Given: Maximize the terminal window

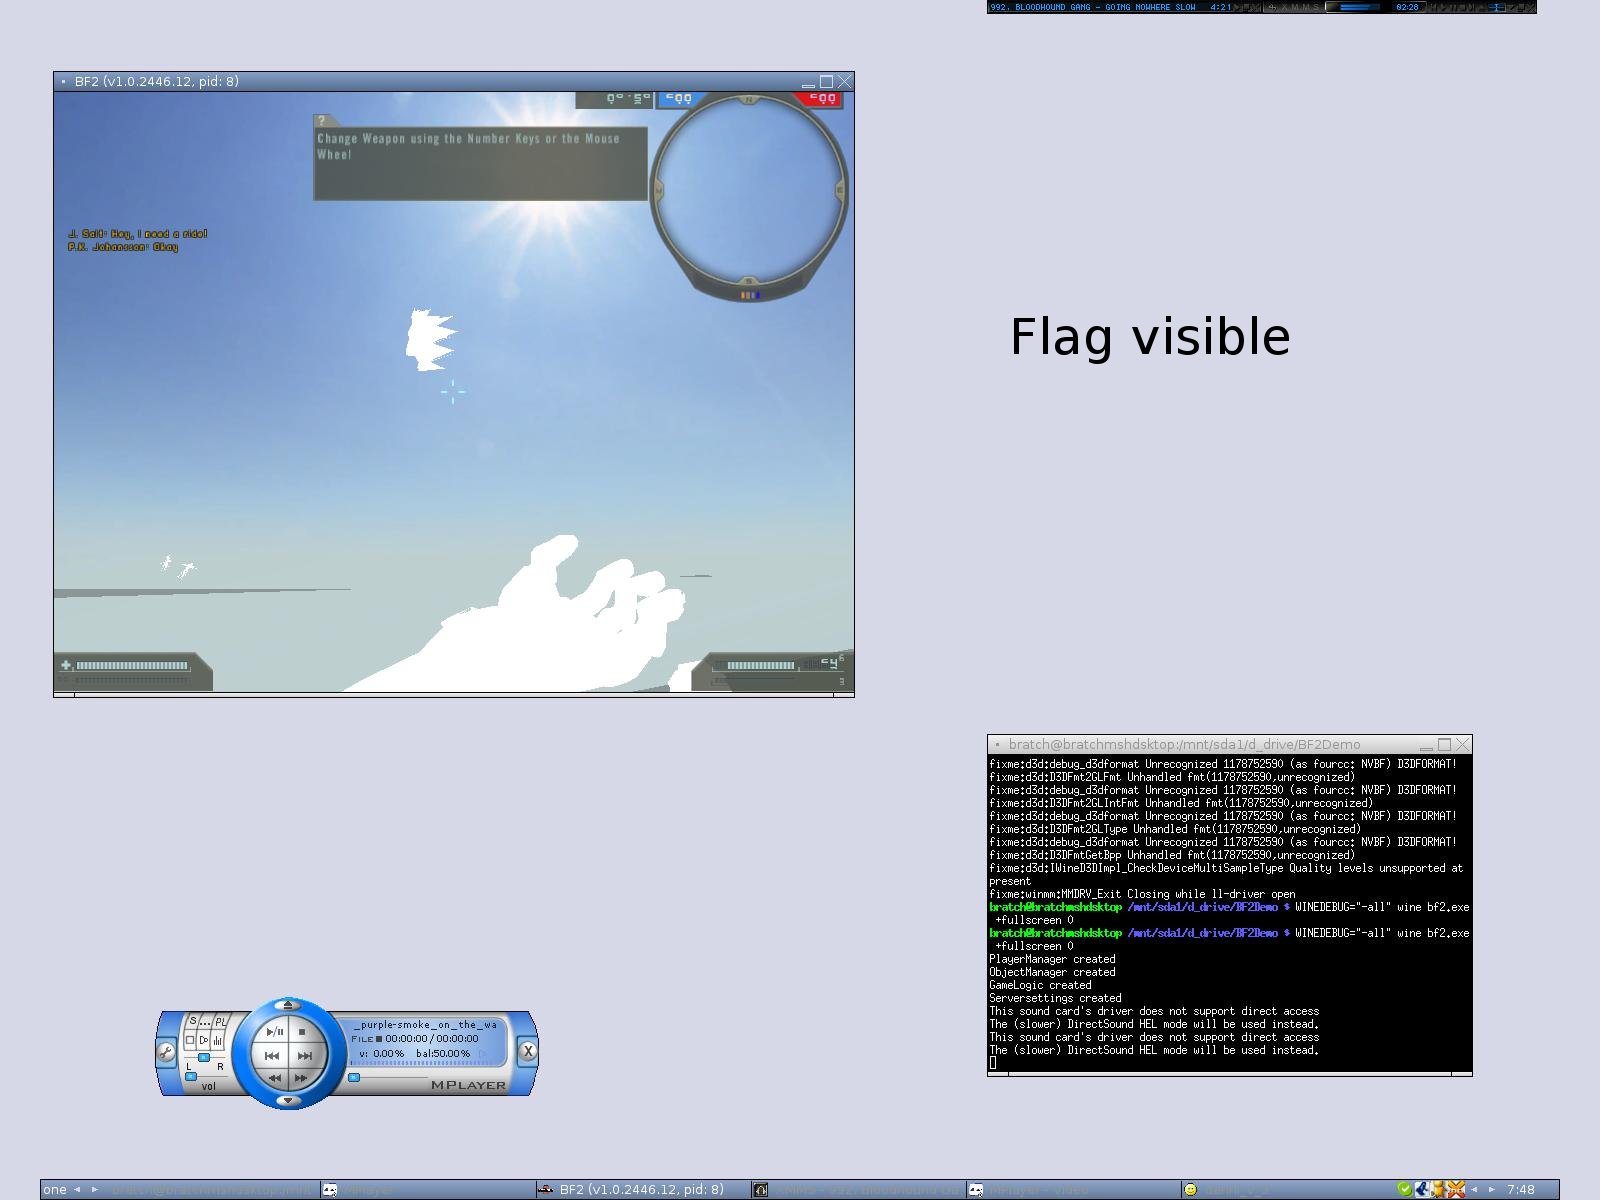Looking at the screenshot, I should pyautogui.click(x=1444, y=745).
